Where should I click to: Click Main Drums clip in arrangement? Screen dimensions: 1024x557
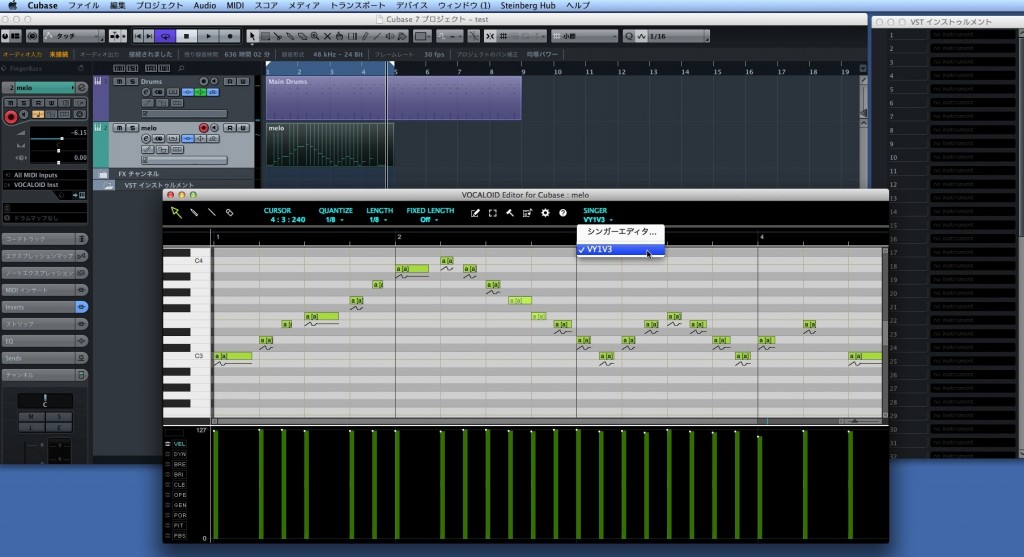click(393, 98)
